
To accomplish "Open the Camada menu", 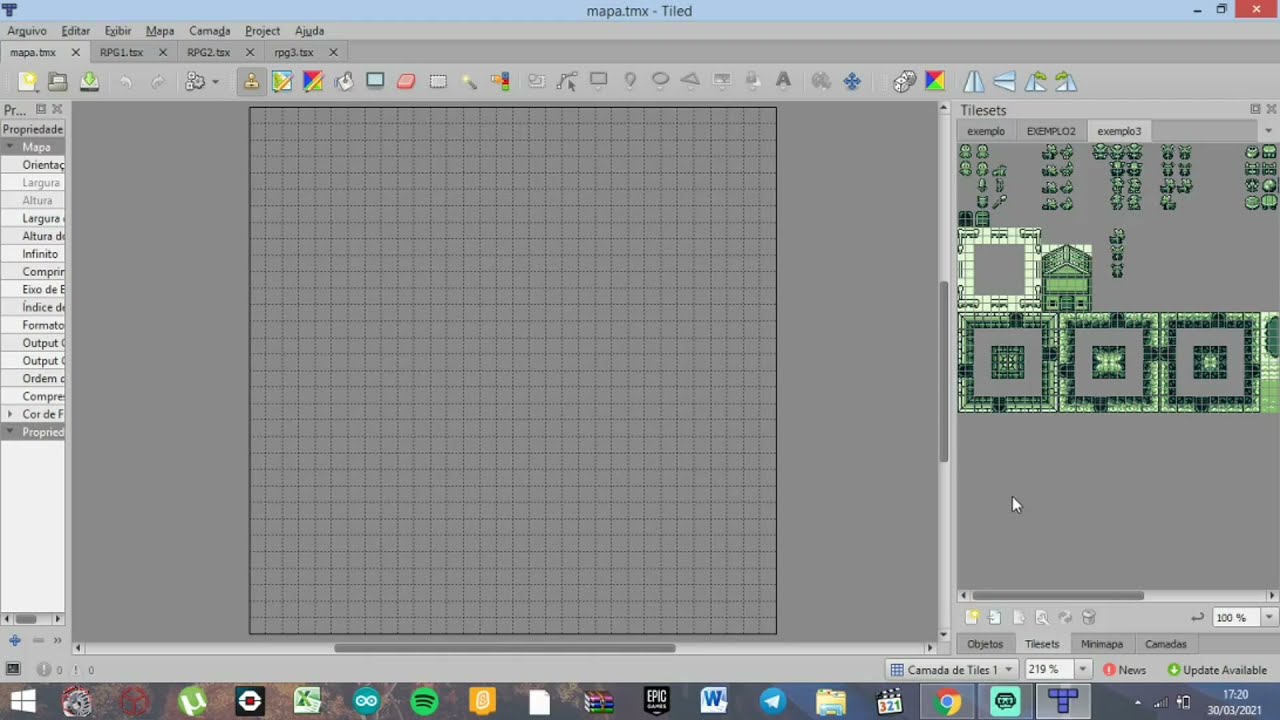I will (x=209, y=31).
